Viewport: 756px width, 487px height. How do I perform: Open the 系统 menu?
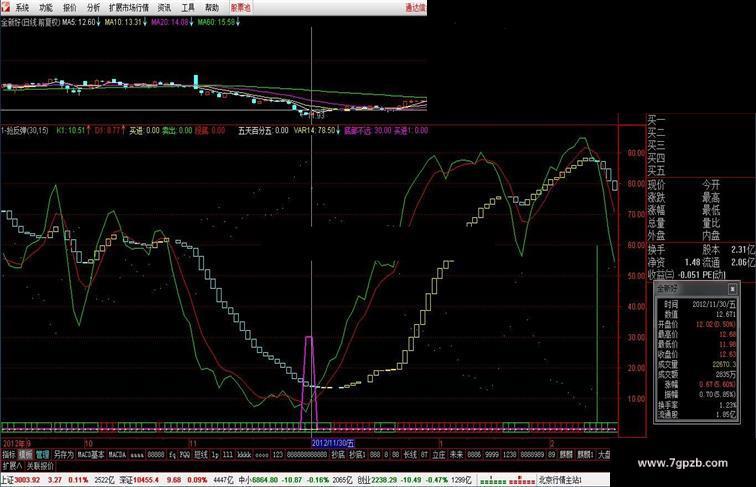coord(23,7)
